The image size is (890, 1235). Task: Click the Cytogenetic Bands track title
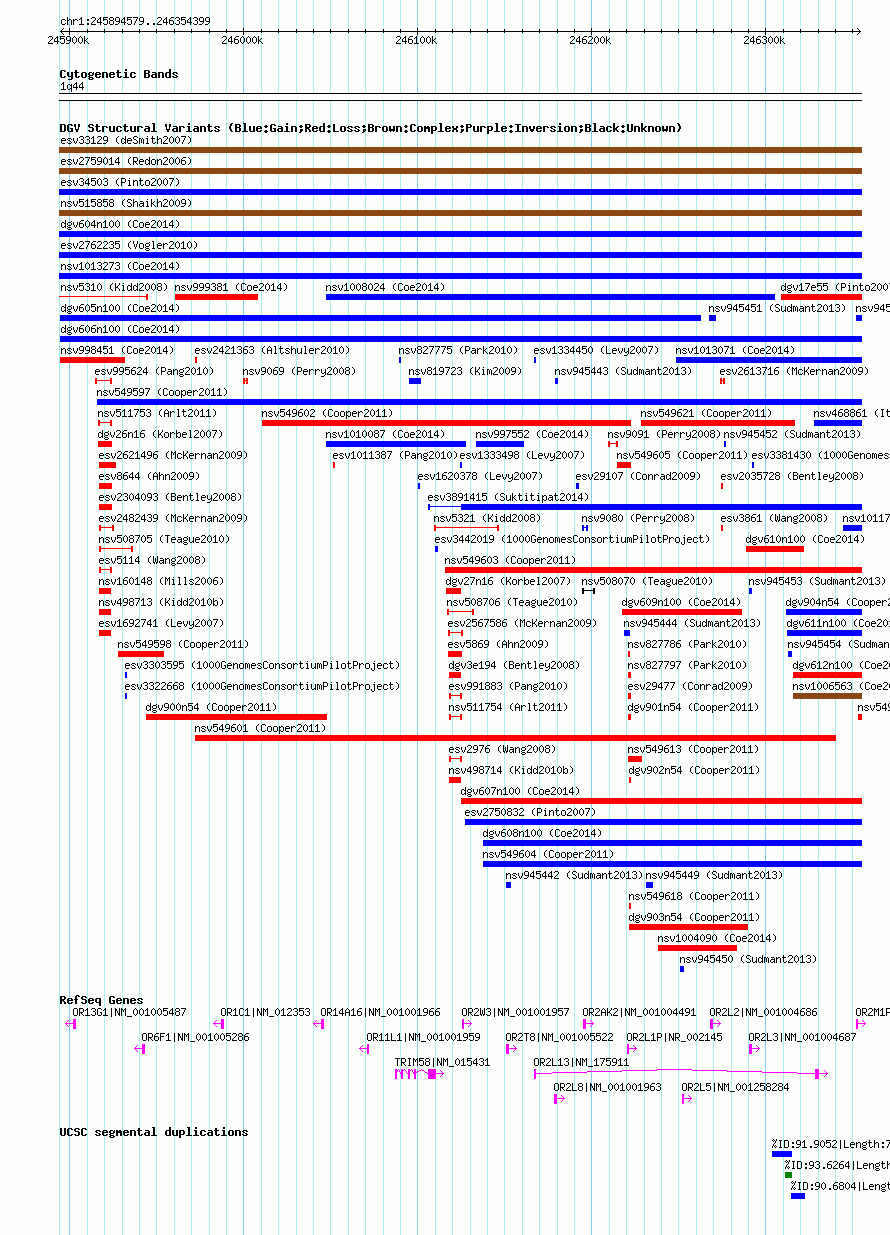(119, 74)
